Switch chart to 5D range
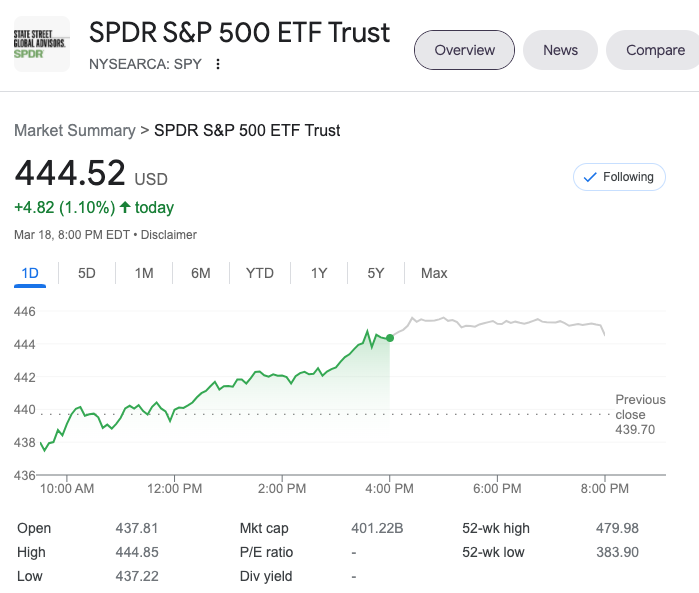699x593 pixels. pos(87,273)
